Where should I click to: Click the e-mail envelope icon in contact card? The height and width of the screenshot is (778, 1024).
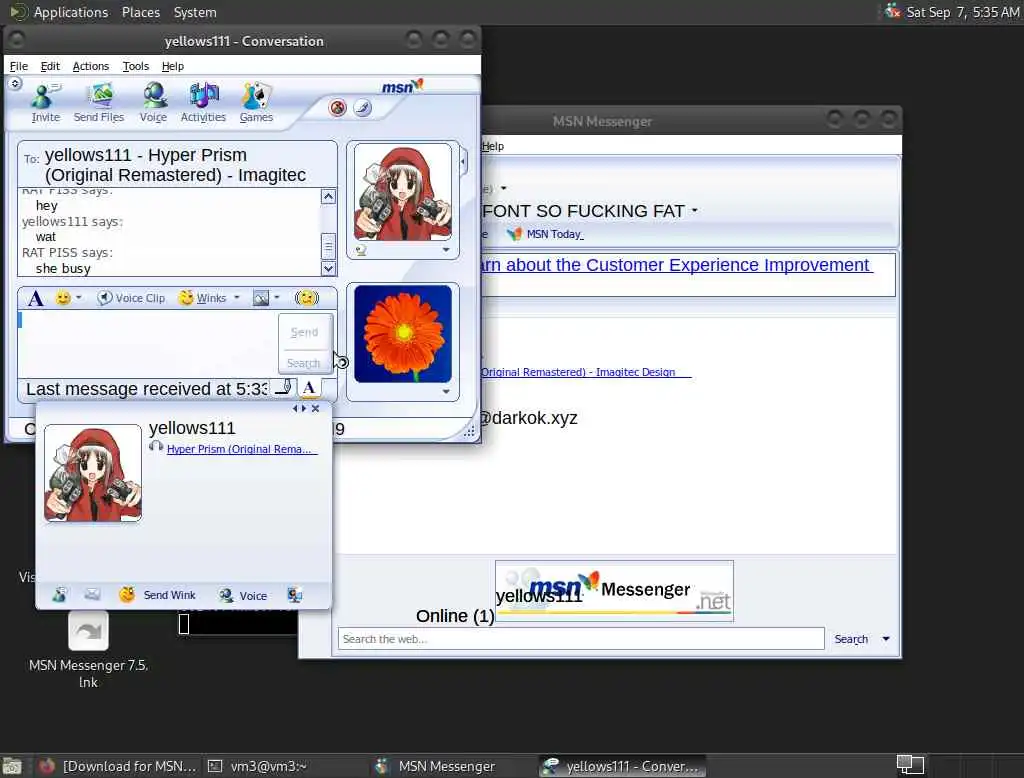tap(92, 594)
